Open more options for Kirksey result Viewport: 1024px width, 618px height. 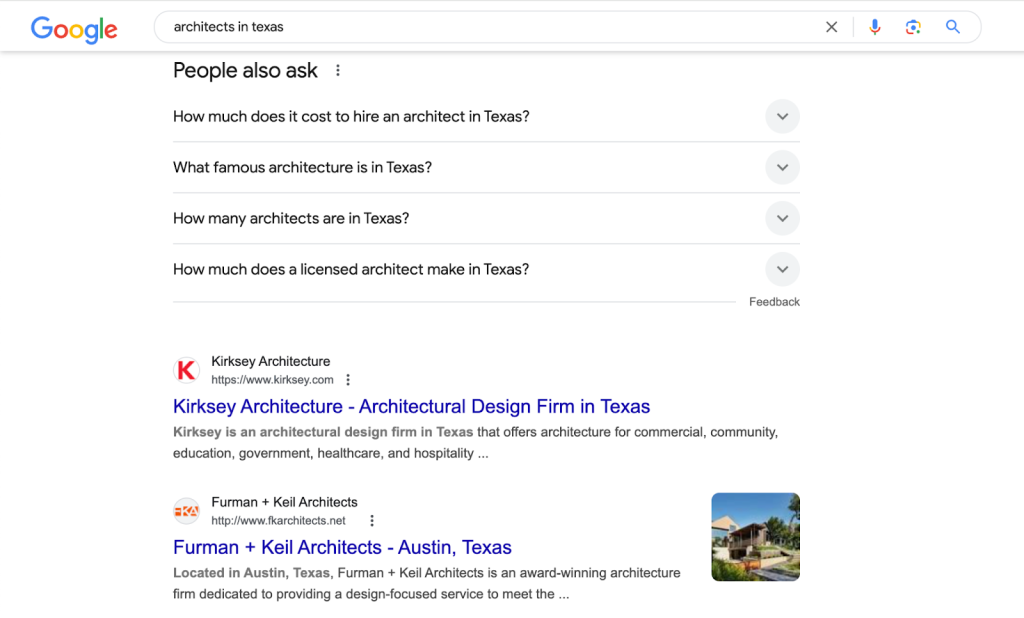pyautogui.click(x=348, y=380)
